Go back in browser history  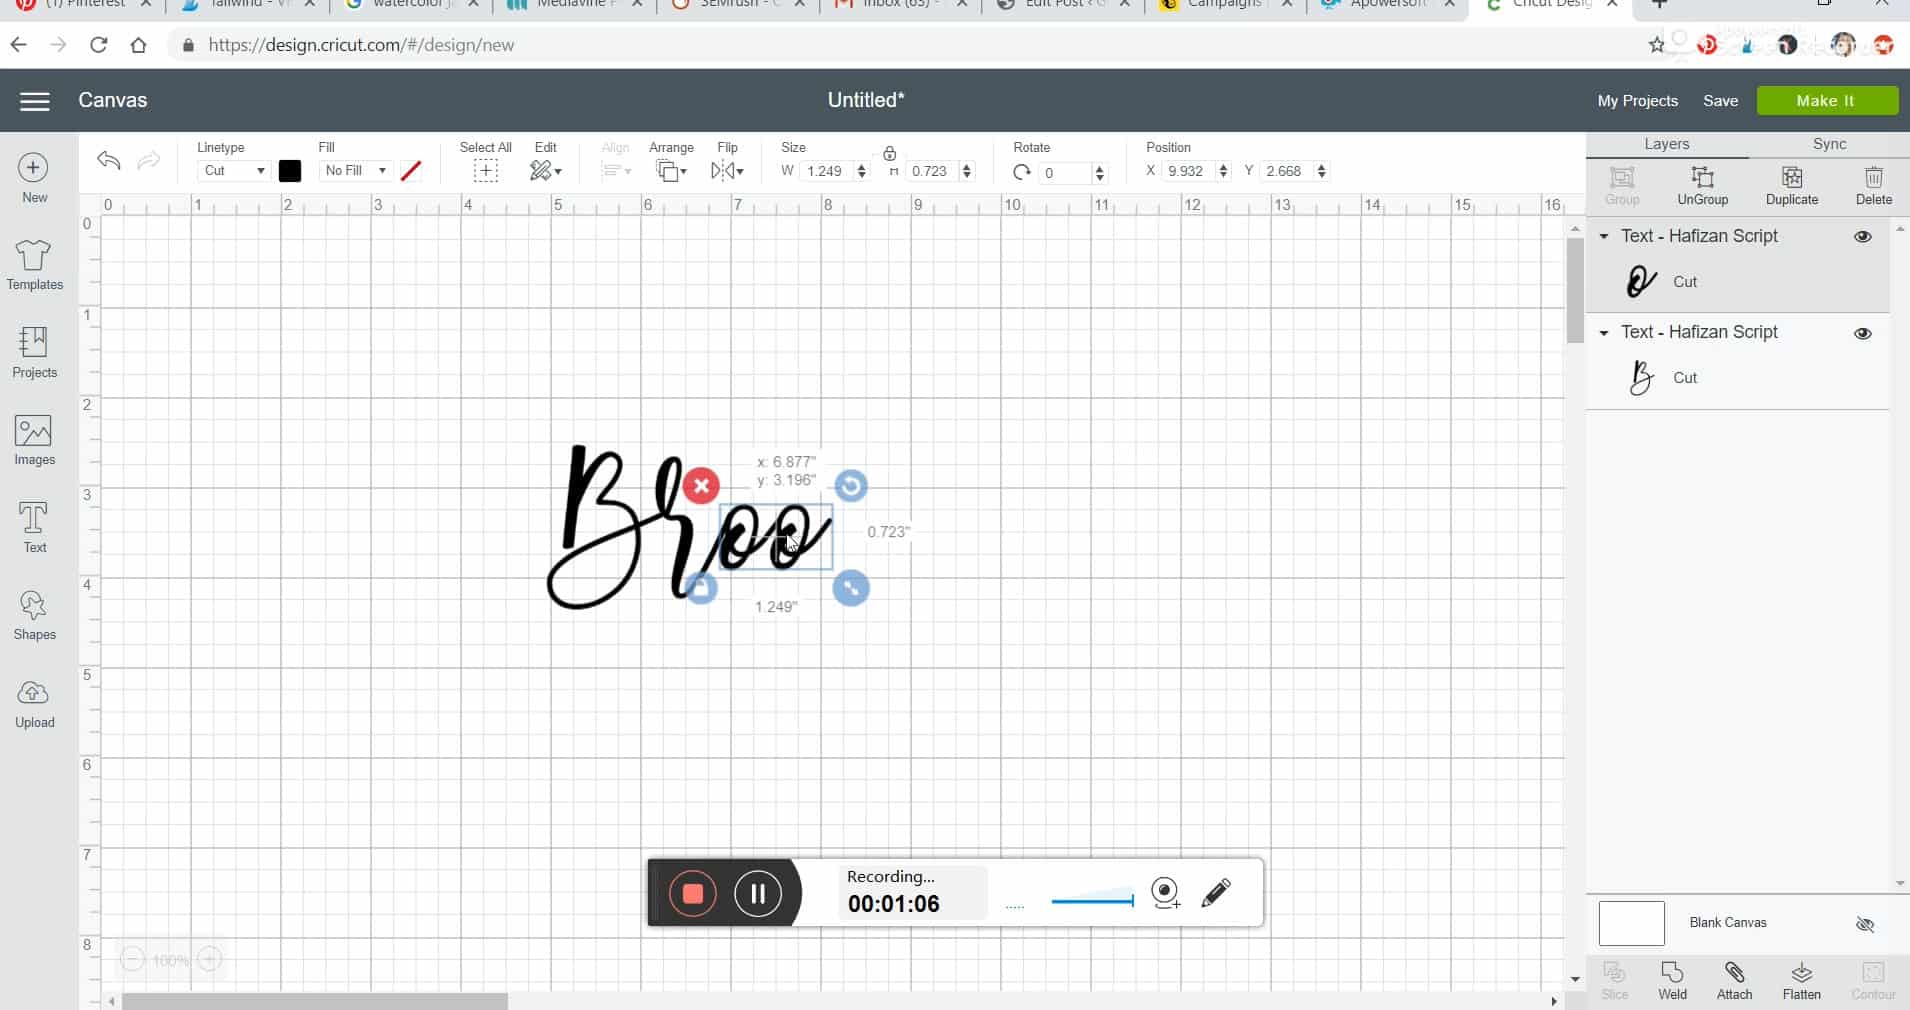coord(18,45)
